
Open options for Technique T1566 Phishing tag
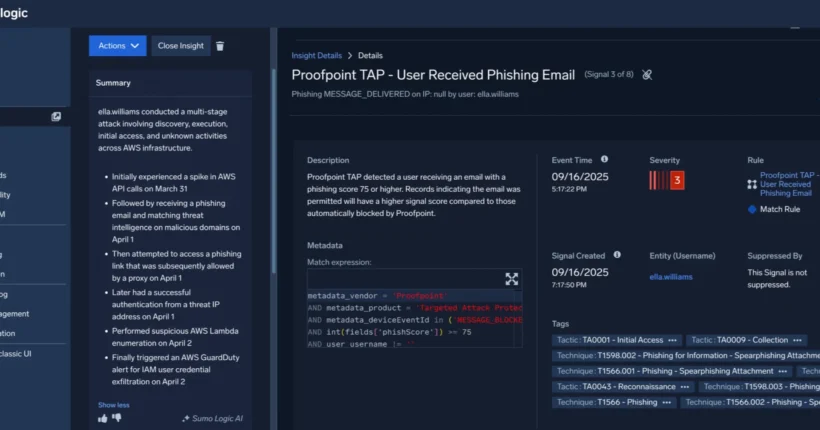pyautogui.click(x=666, y=402)
